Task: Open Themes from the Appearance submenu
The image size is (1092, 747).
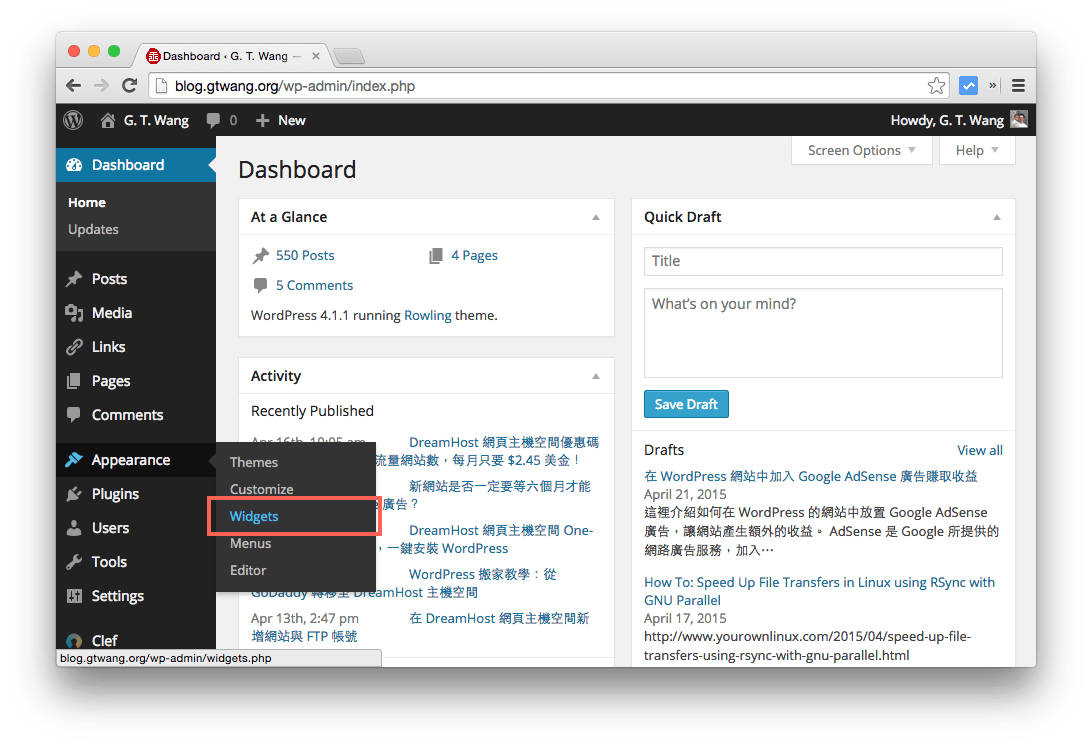Action: (254, 462)
